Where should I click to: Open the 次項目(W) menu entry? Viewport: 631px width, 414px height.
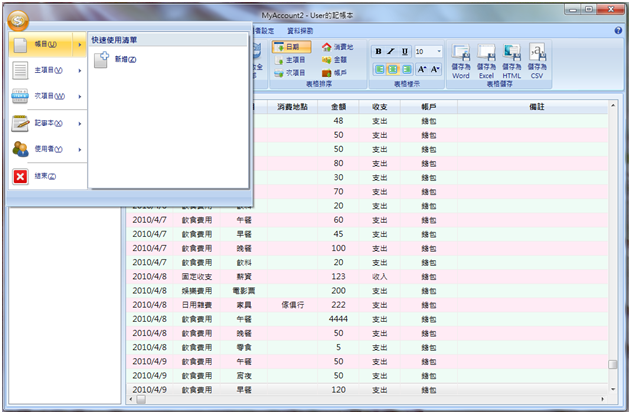(x=47, y=96)
